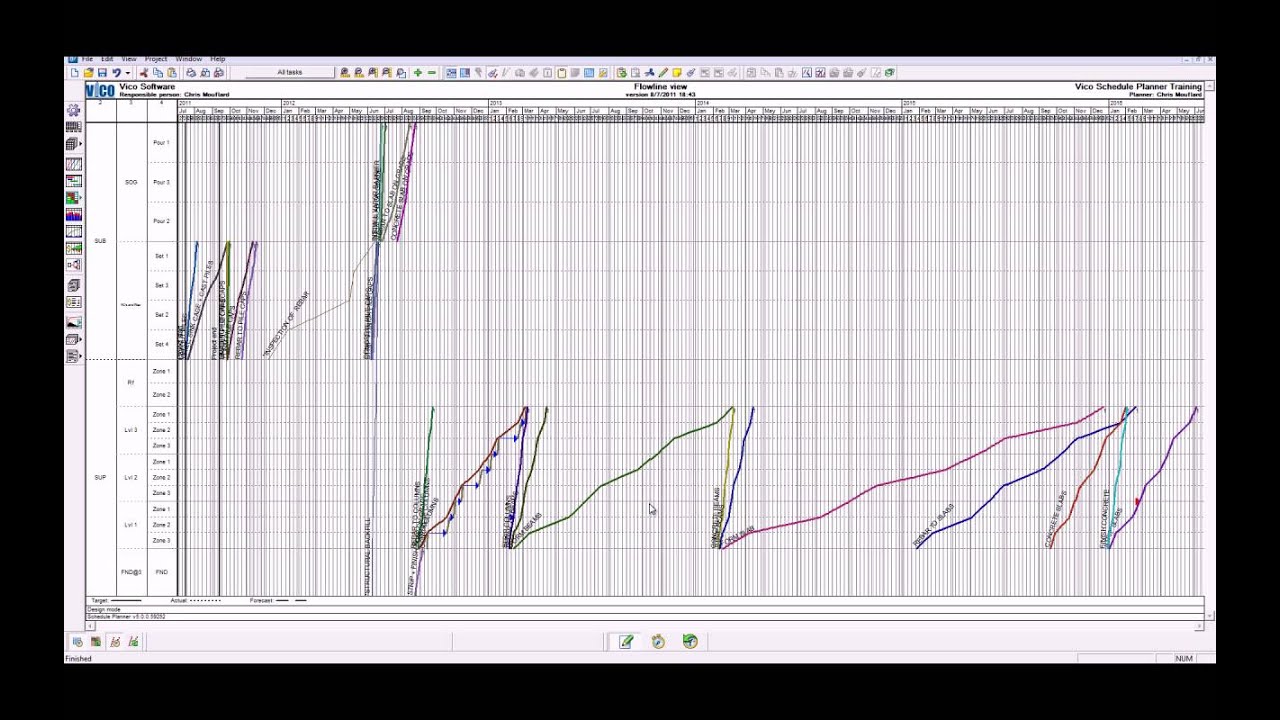Create a new project with New icon
The height and width of the screenshot is (720, 1280).
click(x=75, y=72)
